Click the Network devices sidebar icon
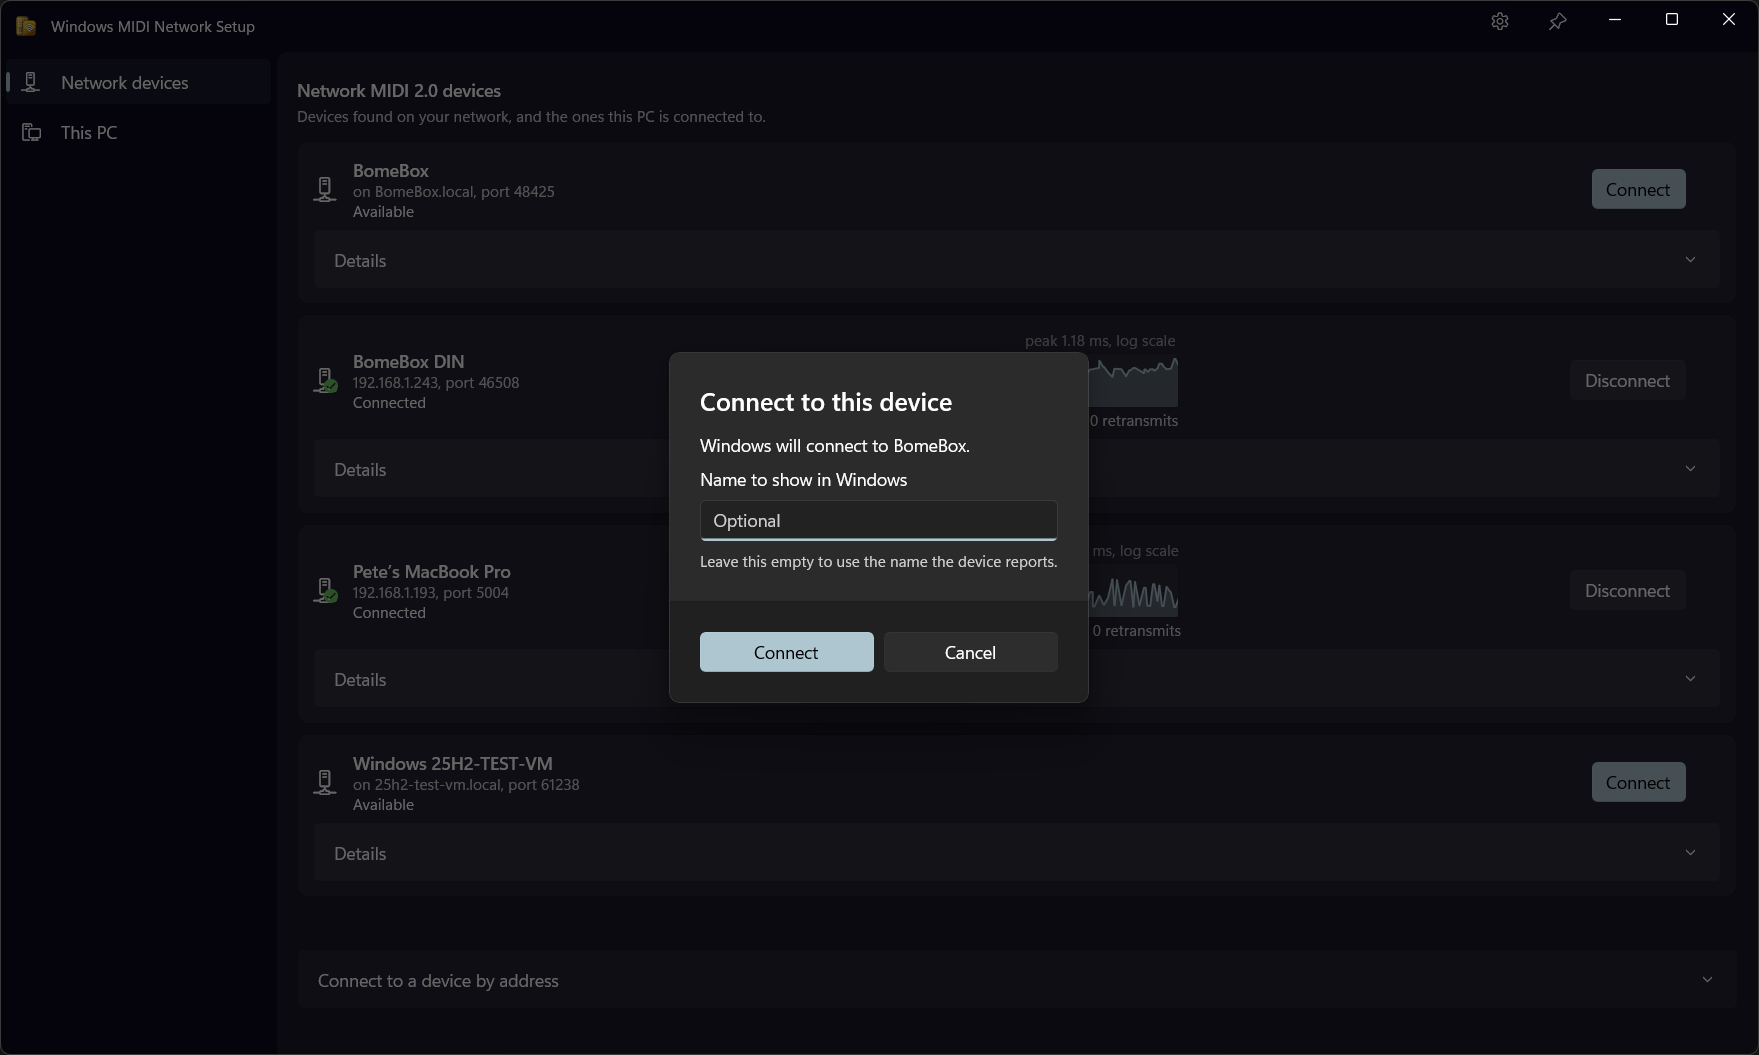Screen dimensions: 1759x1055 tap(31, 82)
